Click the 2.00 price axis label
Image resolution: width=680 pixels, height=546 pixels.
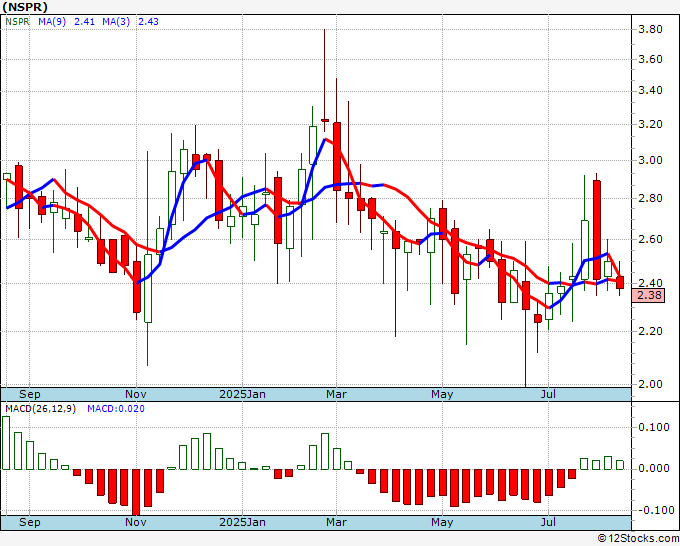(651, 384)
